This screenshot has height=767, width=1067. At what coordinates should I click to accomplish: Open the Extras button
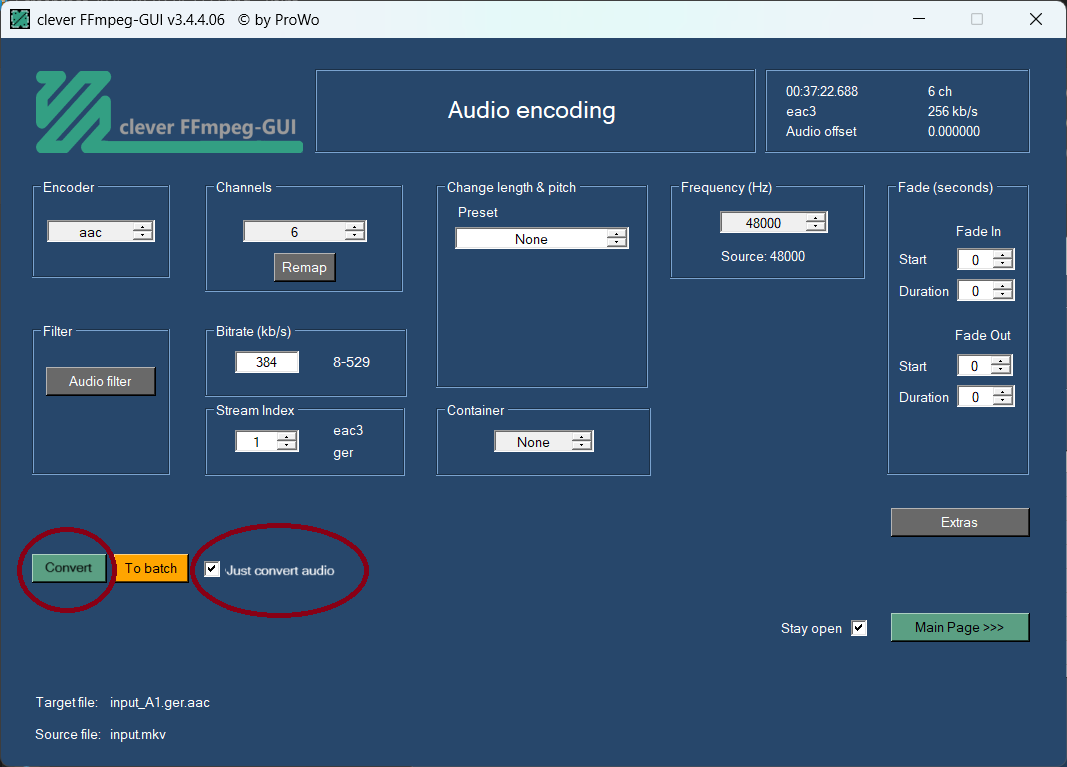pos(959,522)
